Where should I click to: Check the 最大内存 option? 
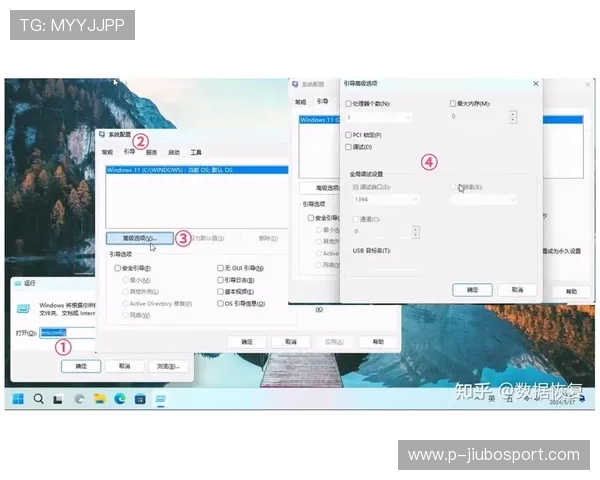454,104
